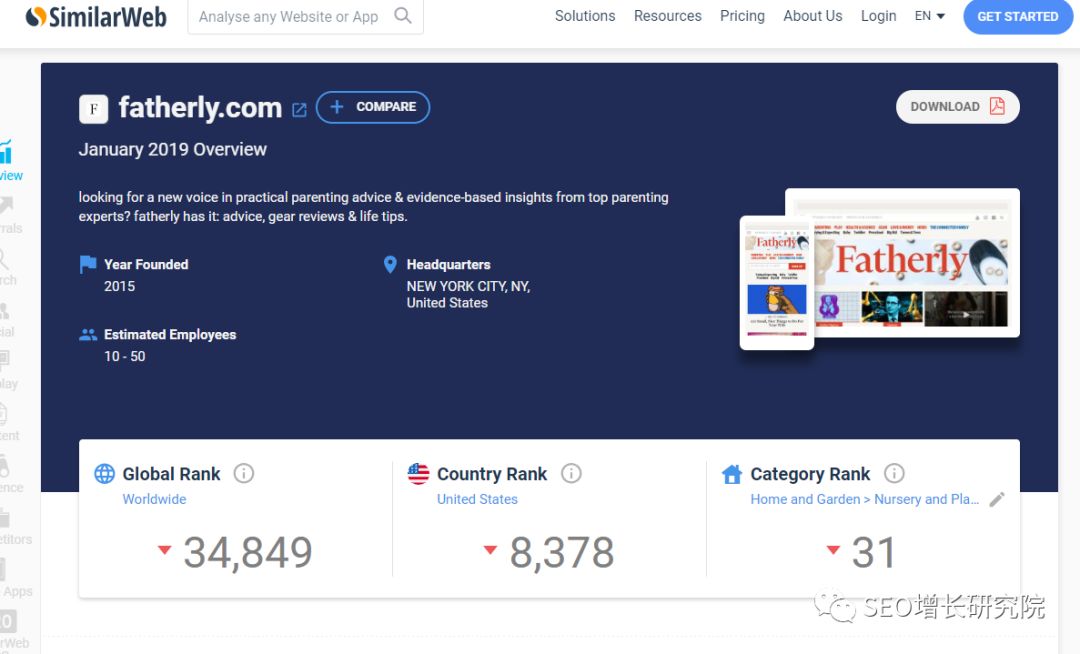Select the Search sidebar item
The image size is (1080, 654).
click(x=8, y=267)
